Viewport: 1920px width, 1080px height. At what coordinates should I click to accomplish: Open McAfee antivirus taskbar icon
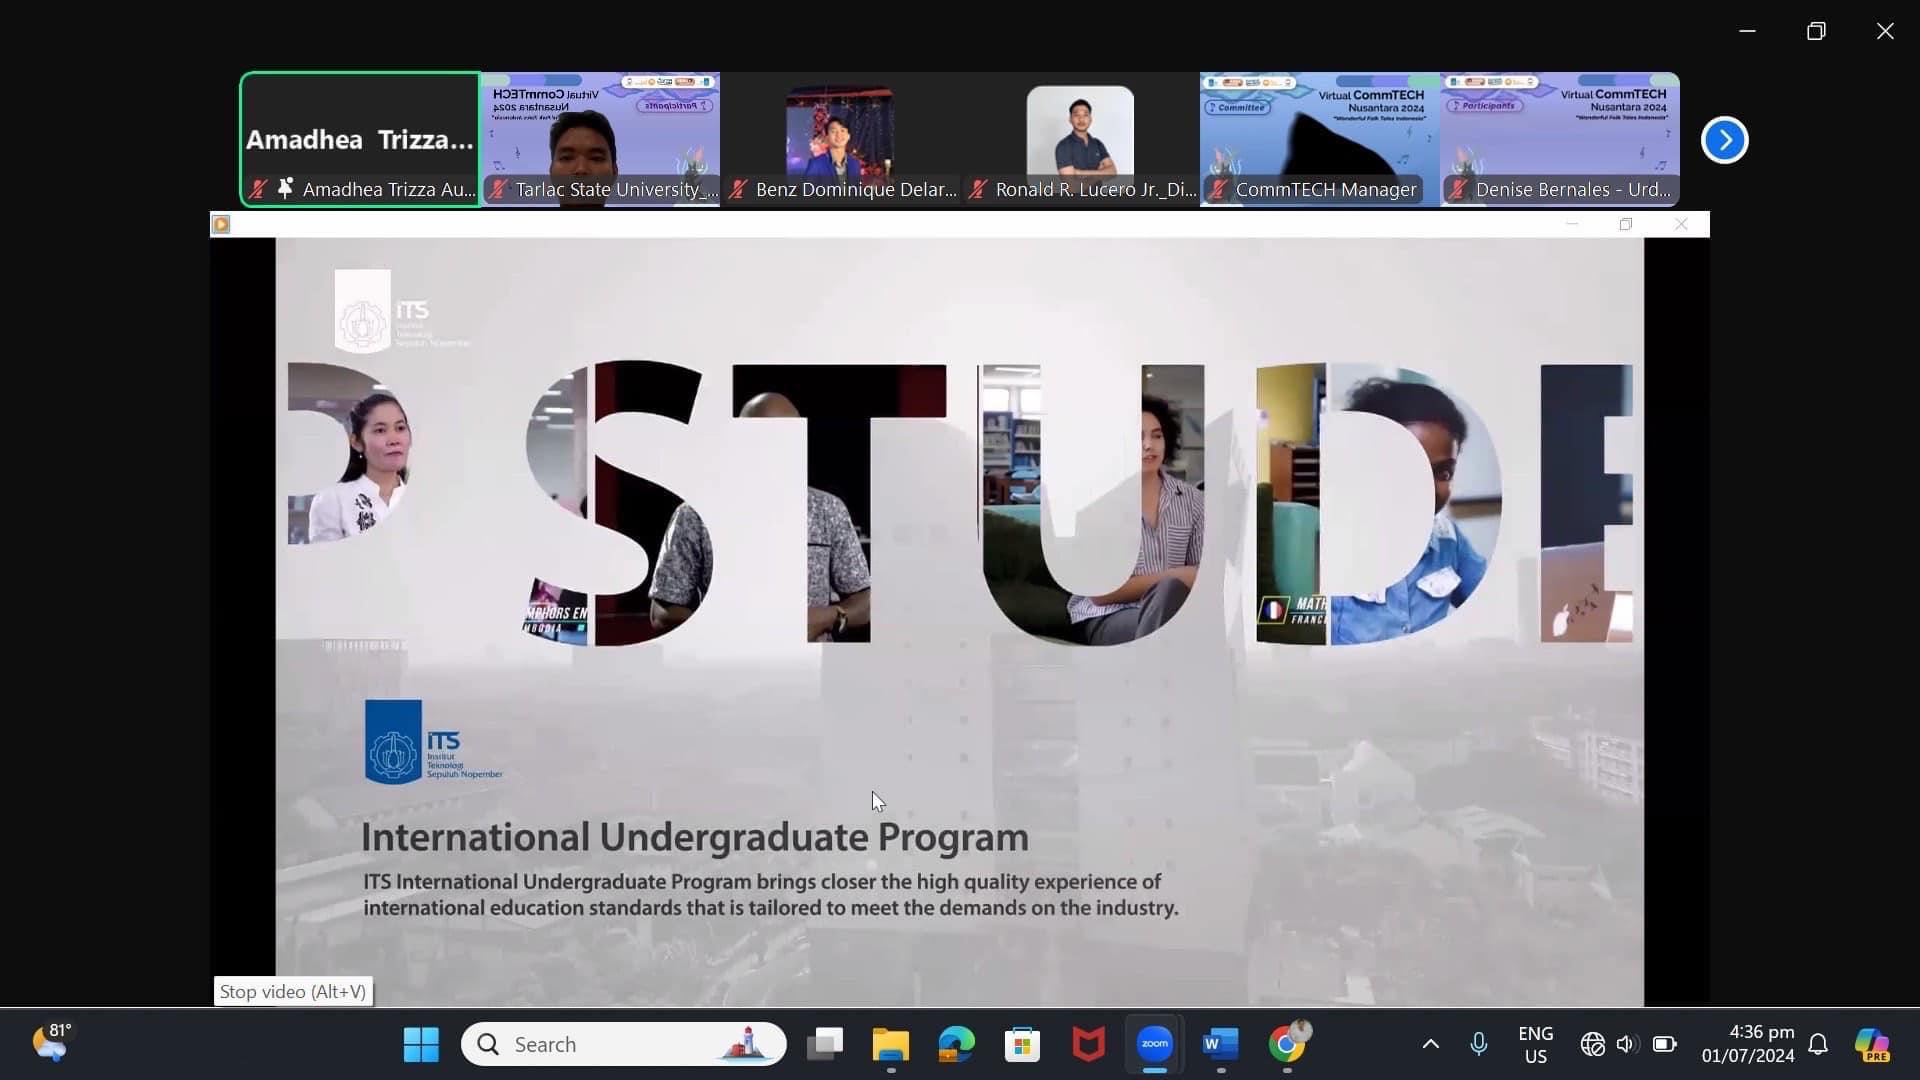[x=1088, y=1044]
